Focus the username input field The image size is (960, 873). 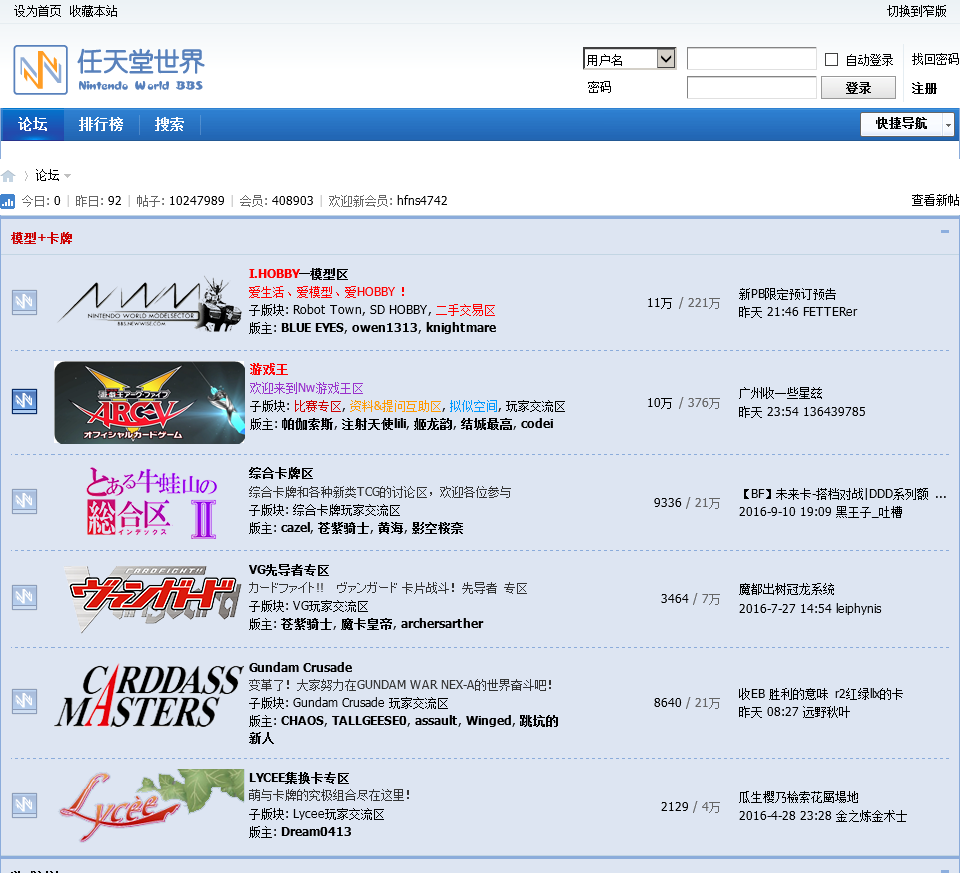(x=751, y=59)
